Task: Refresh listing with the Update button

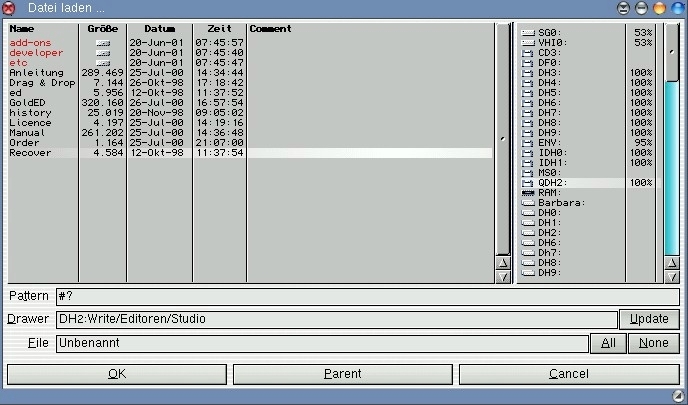Action: pos(649,319)
